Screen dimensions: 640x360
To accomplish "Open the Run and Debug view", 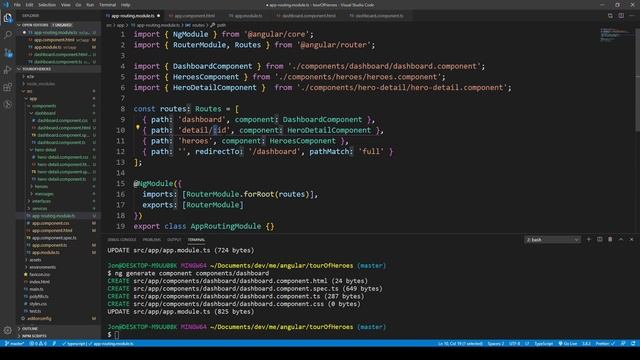I will pos(8,70).
